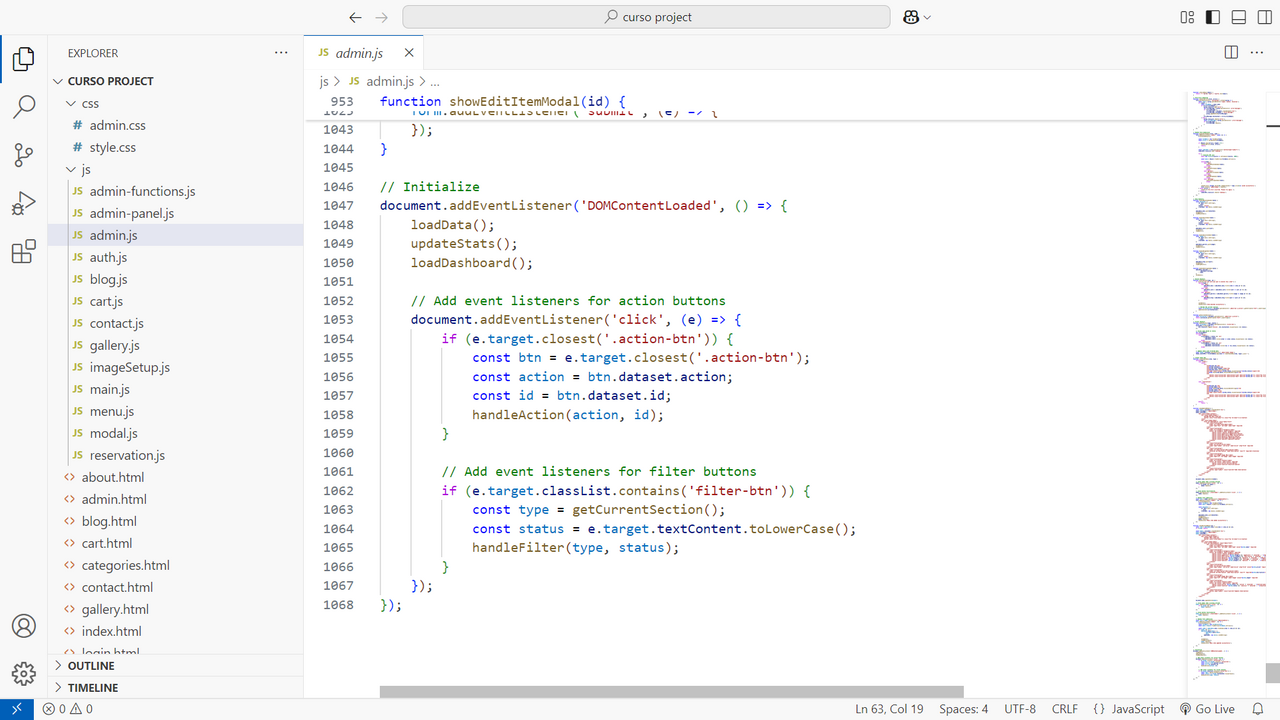This screenshot has width=1280, height=720.
Task: Open the Customize Layout icon
Action: [x=1187, y=17]
